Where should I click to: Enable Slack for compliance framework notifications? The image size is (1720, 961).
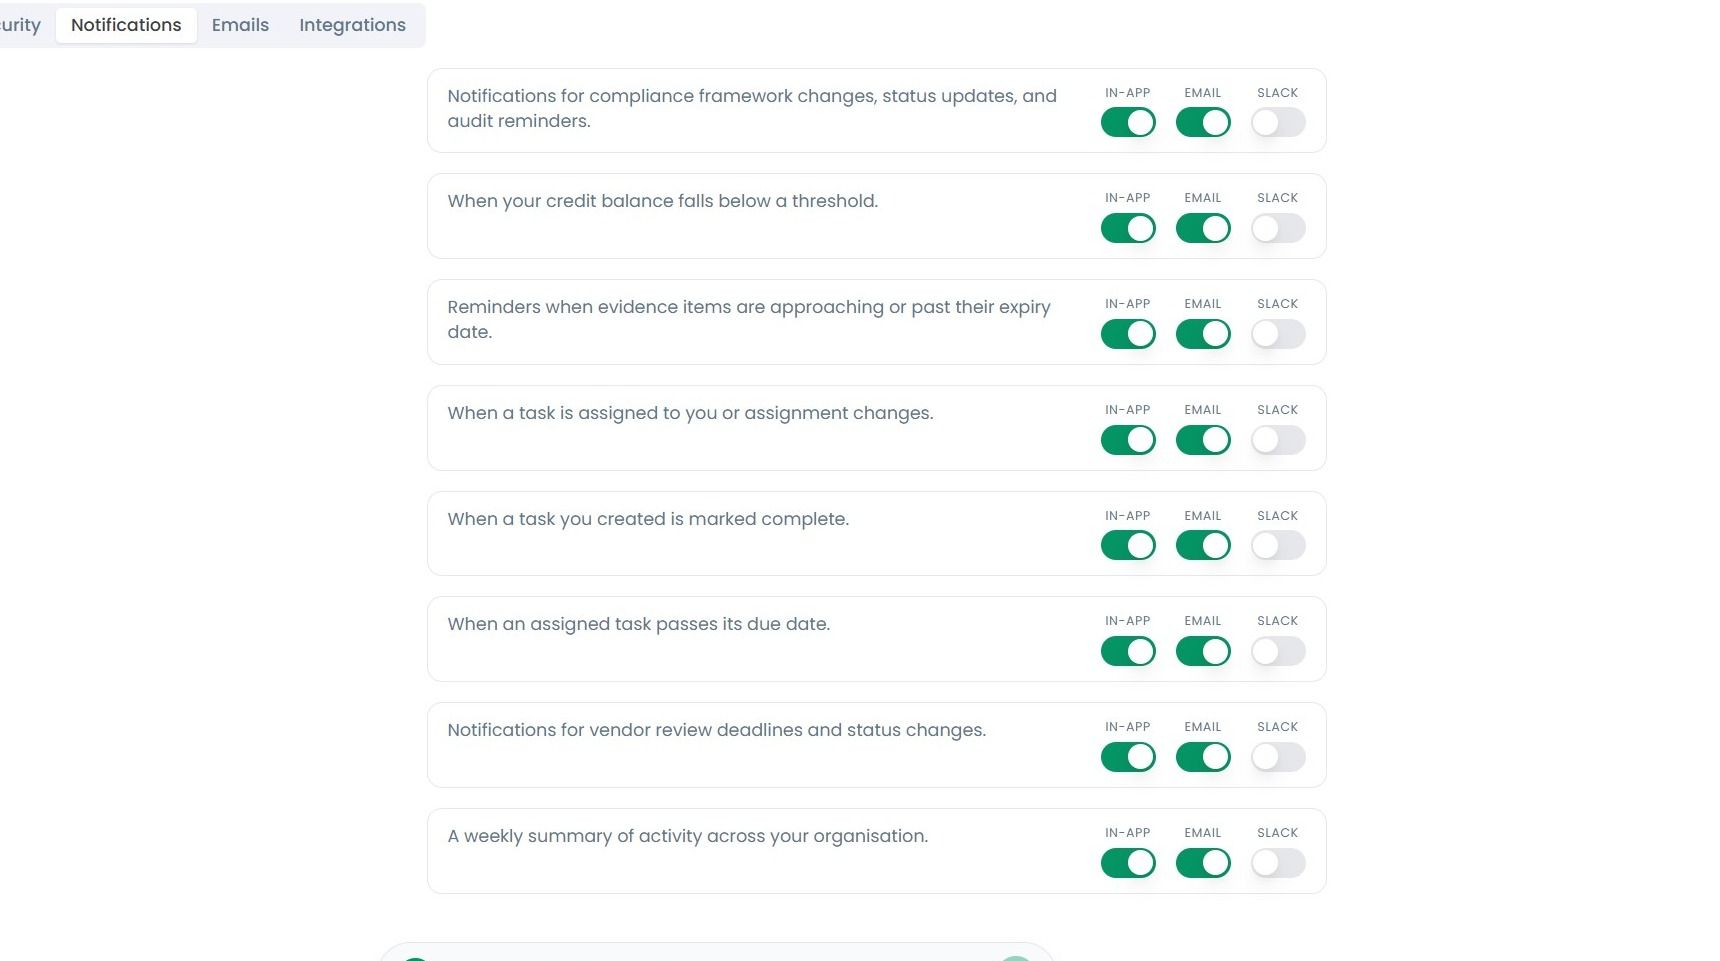[1278, 122]
